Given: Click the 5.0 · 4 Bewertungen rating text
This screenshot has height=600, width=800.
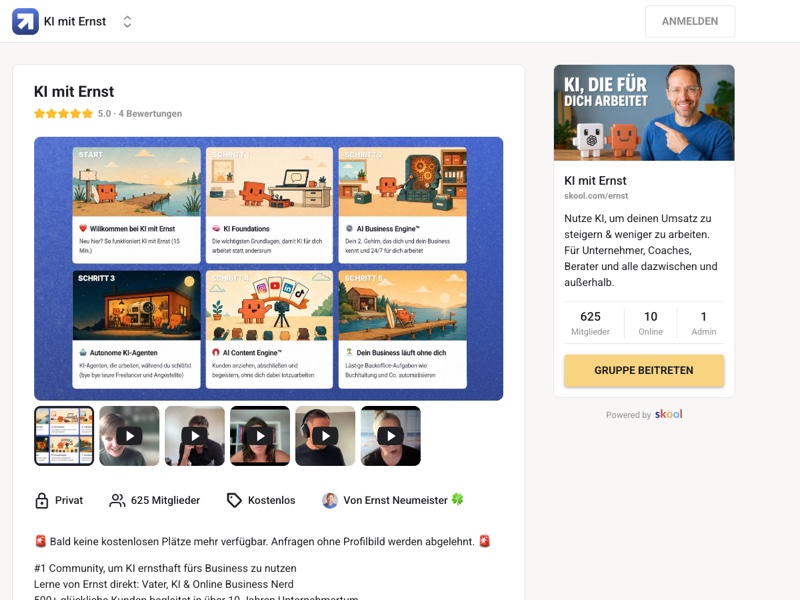Looking at the screenshot, I should (140, 114).
